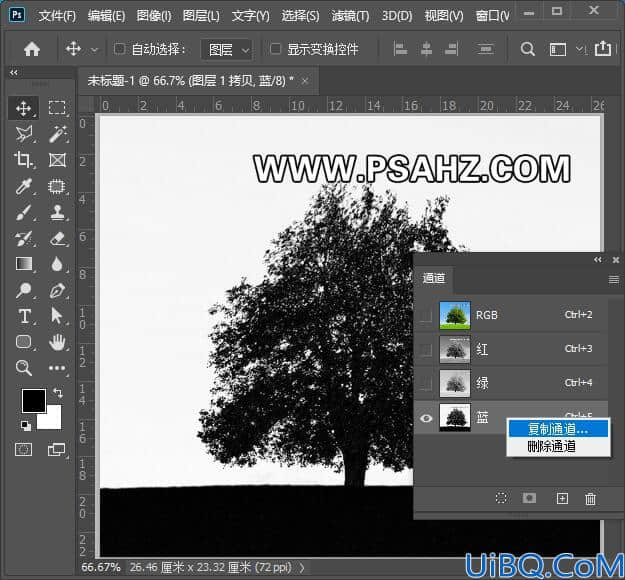Go to Home screen
The width and height of the screenshot is (625, 580).
click(x=31, y=49)
